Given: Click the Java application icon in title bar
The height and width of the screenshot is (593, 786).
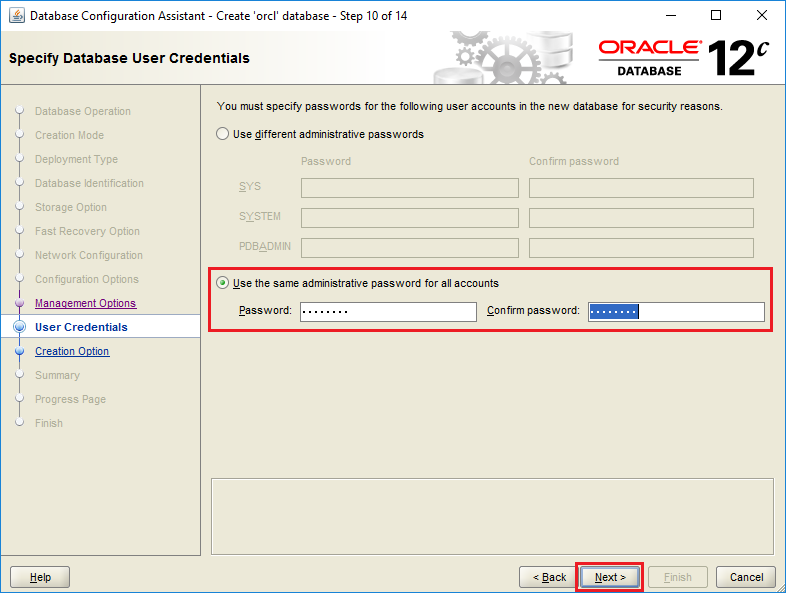Looking at the screenshot, I should 17,16.
